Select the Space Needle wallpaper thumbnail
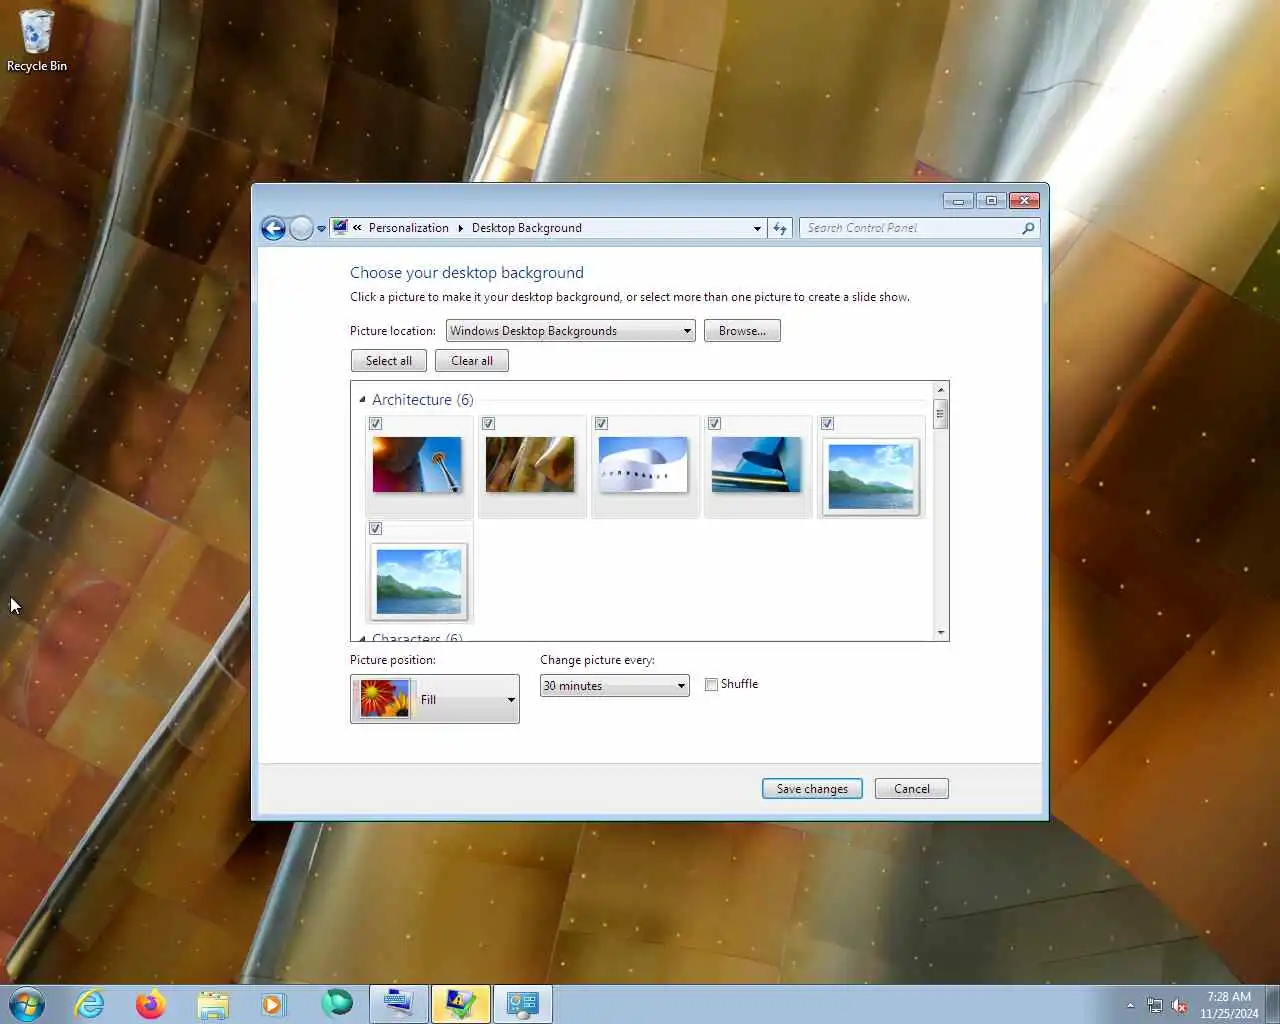This screenshot has width=1280, height=1024. coord(417,465)
